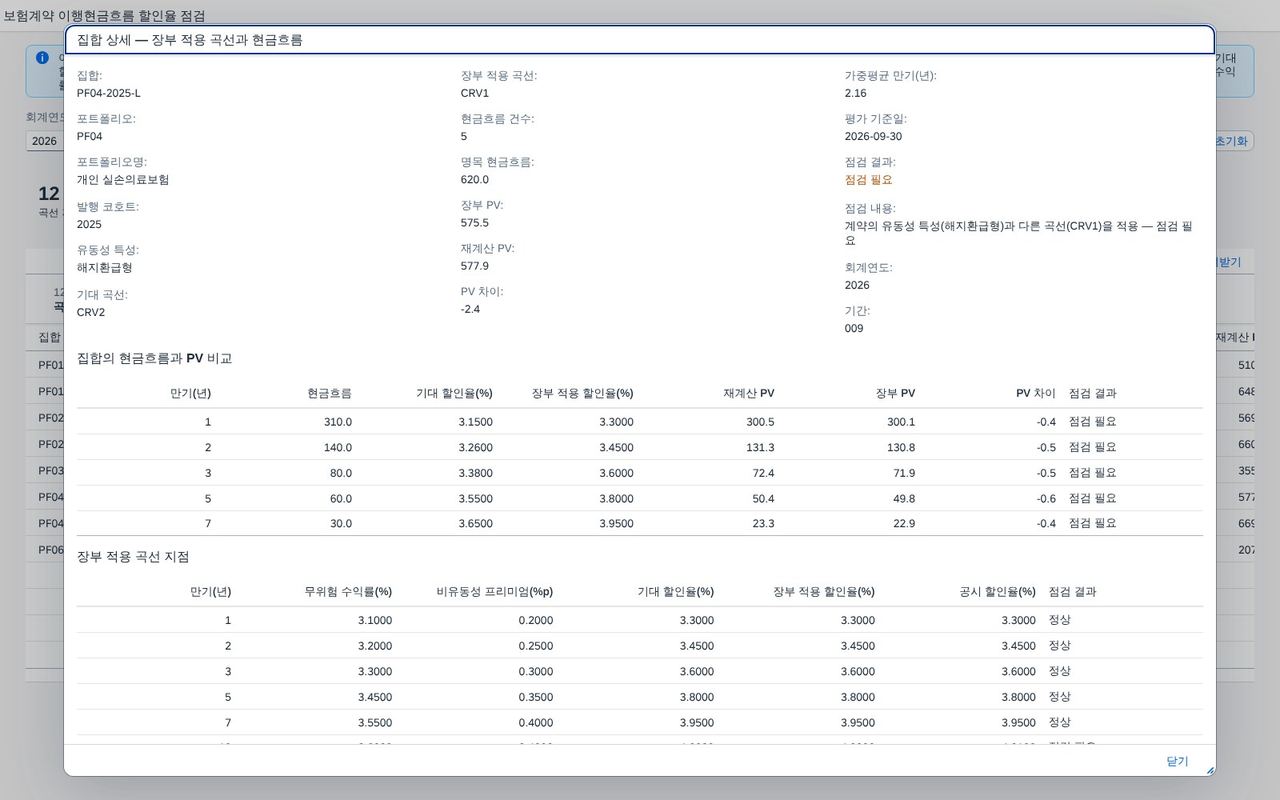
Task: Click the PF03 row label behind the dialog
Action: click(51, 471)
